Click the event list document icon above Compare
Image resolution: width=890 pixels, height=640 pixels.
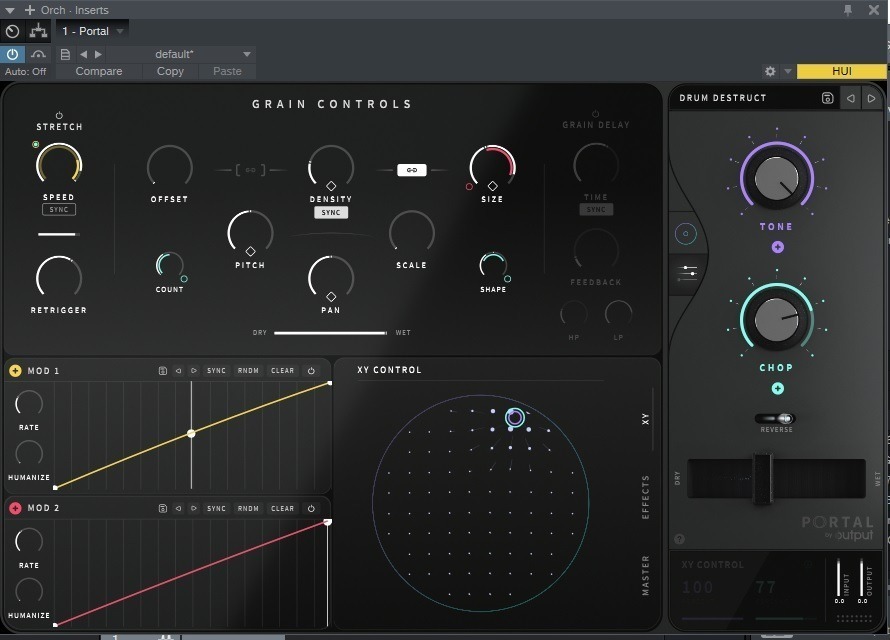[65, 54]
